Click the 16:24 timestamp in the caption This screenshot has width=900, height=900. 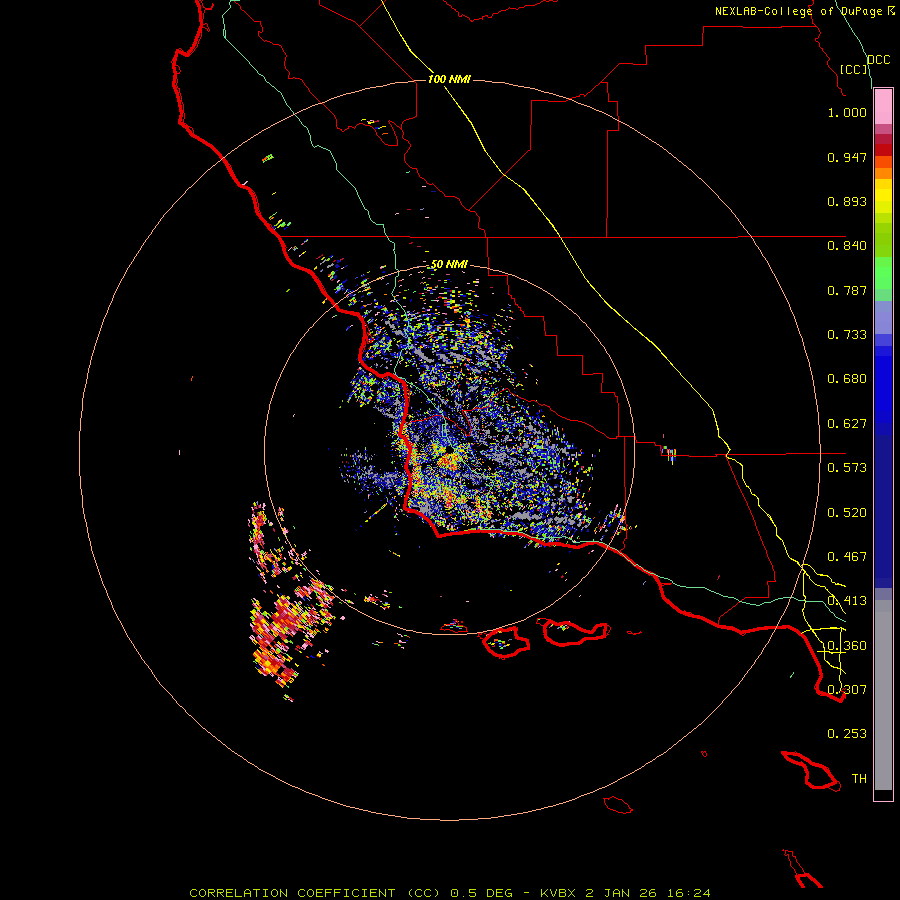(x=691, y=893)
